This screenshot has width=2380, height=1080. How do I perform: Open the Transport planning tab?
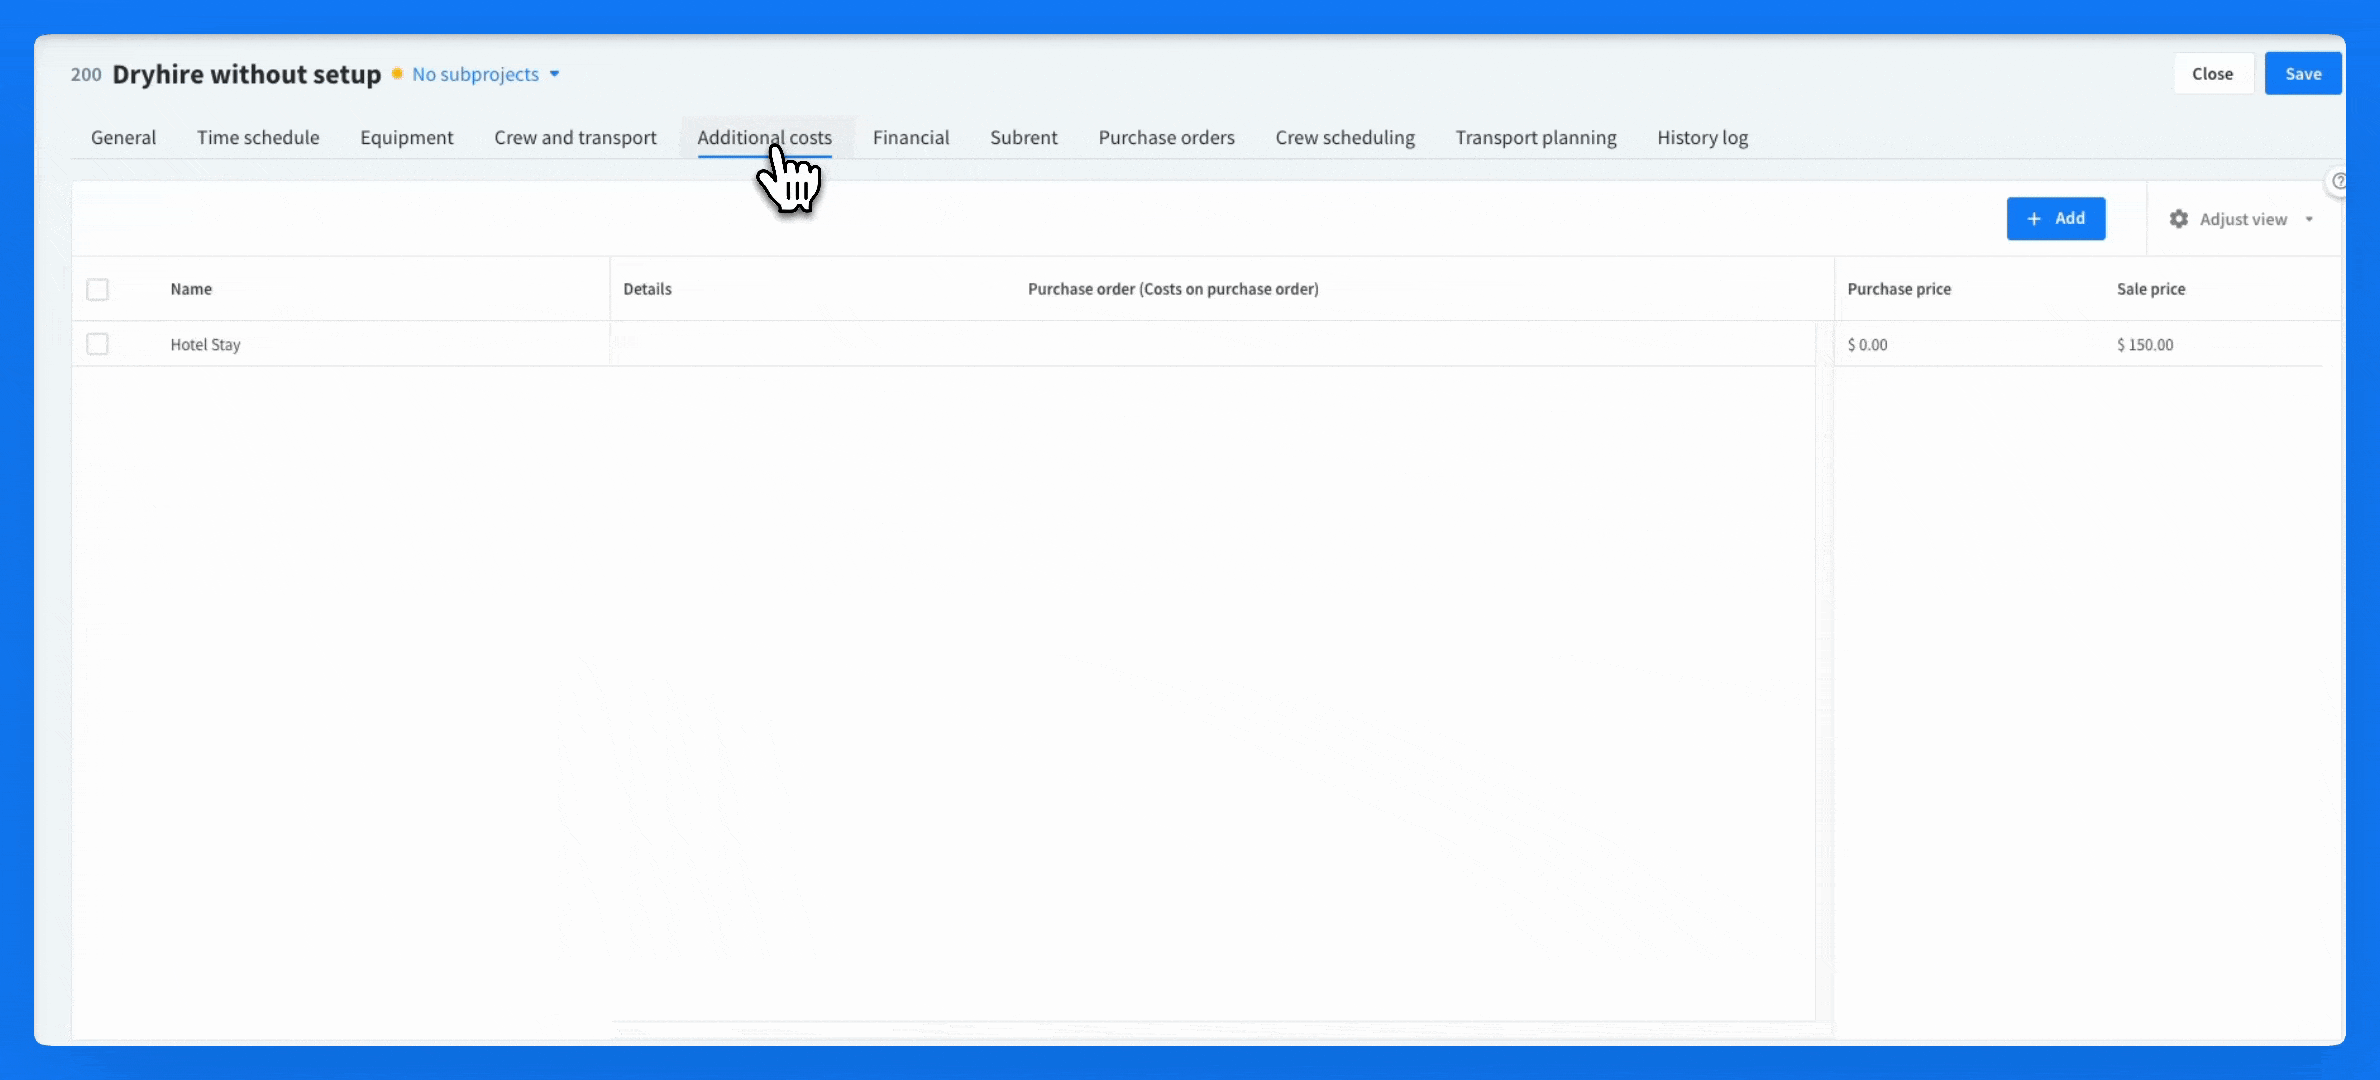(1535, 138)
